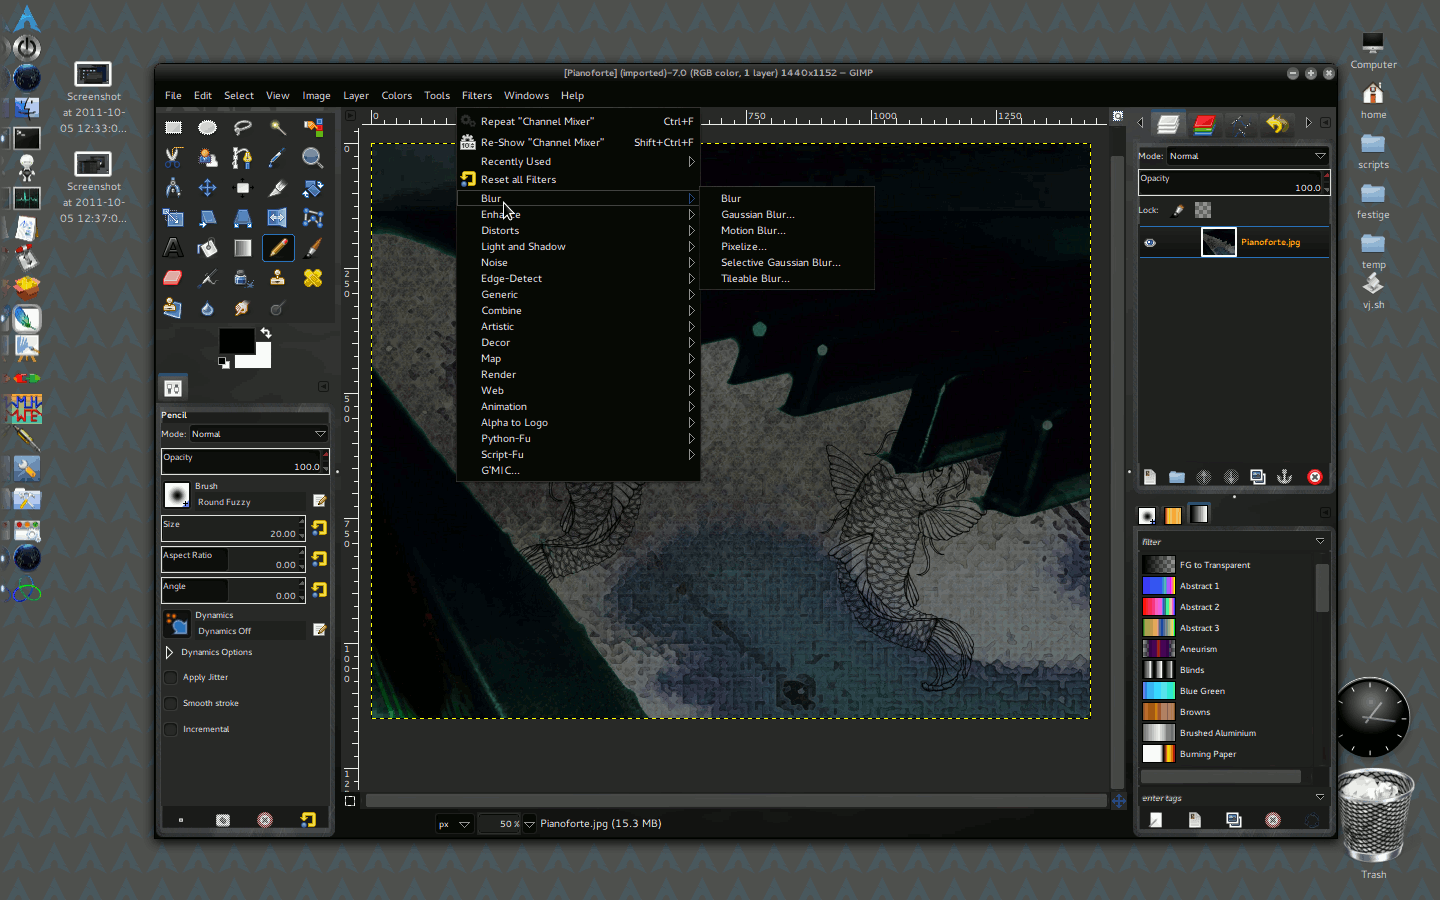Enable the Apply Jitter checkbox
1440x900 pixels.
coord(171,677)
